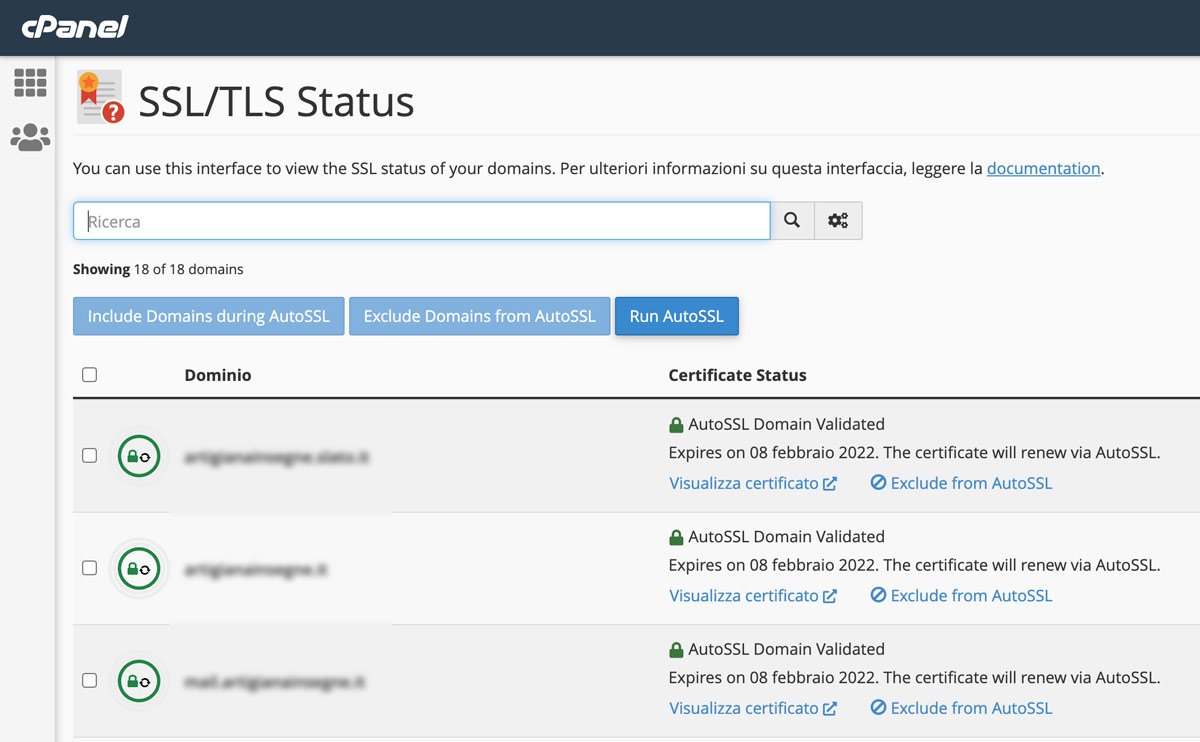Check the first domain row checkbox

(x=90, y=455)
